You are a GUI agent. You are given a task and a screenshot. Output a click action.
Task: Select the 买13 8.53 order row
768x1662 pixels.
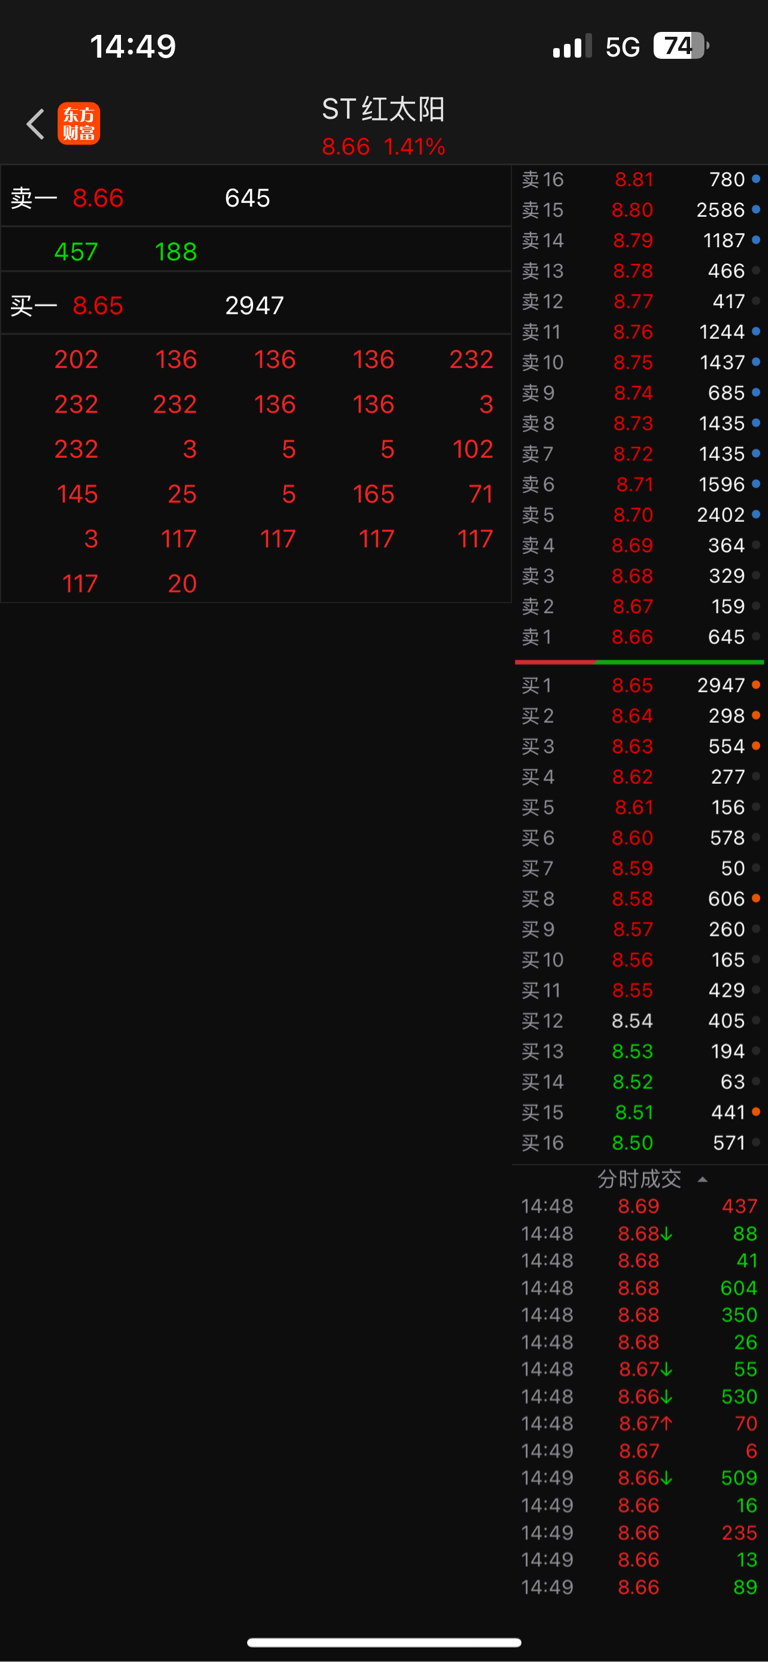click(x=640, y=1051)
